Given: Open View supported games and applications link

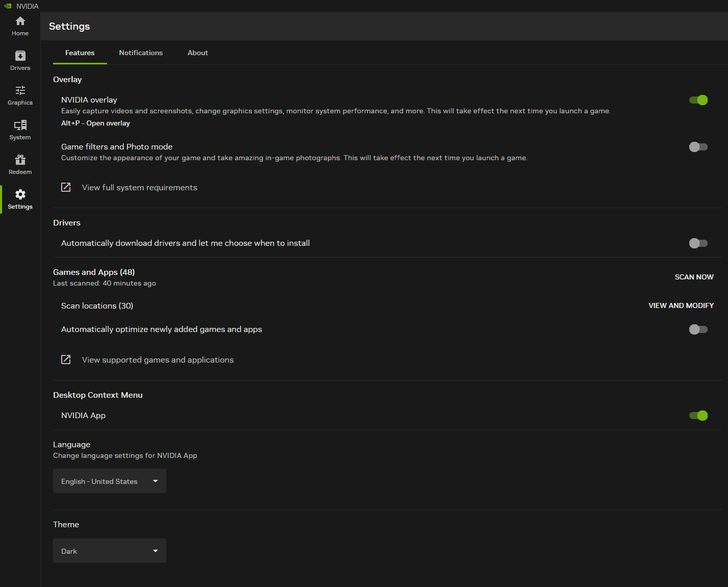Looking at the screenshot, I should 158,360.
